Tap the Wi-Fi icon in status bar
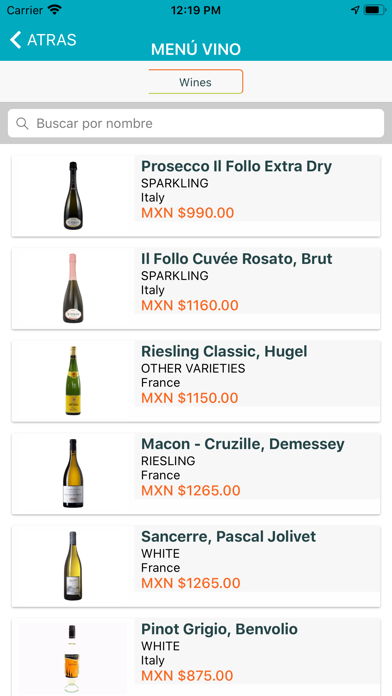 click(55, 10)
